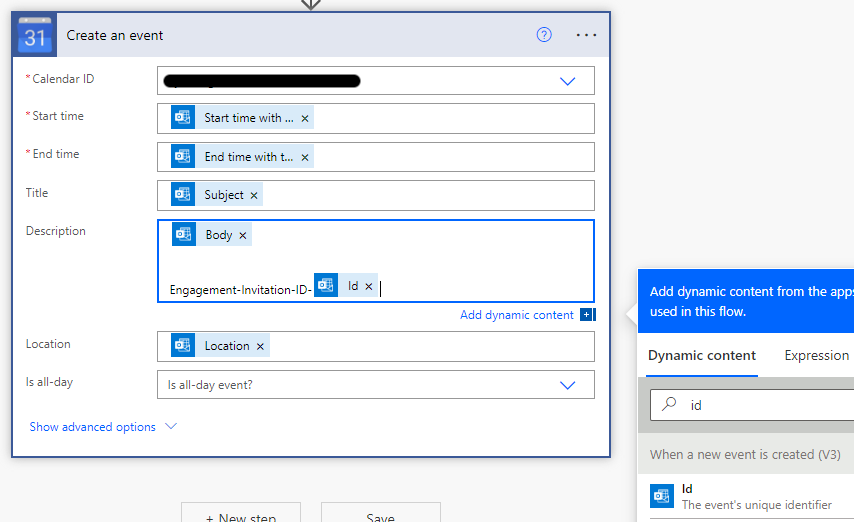Click the Outlook icon on Location token
Viewport: 854px width, 522px height.
tap(182, 345)
